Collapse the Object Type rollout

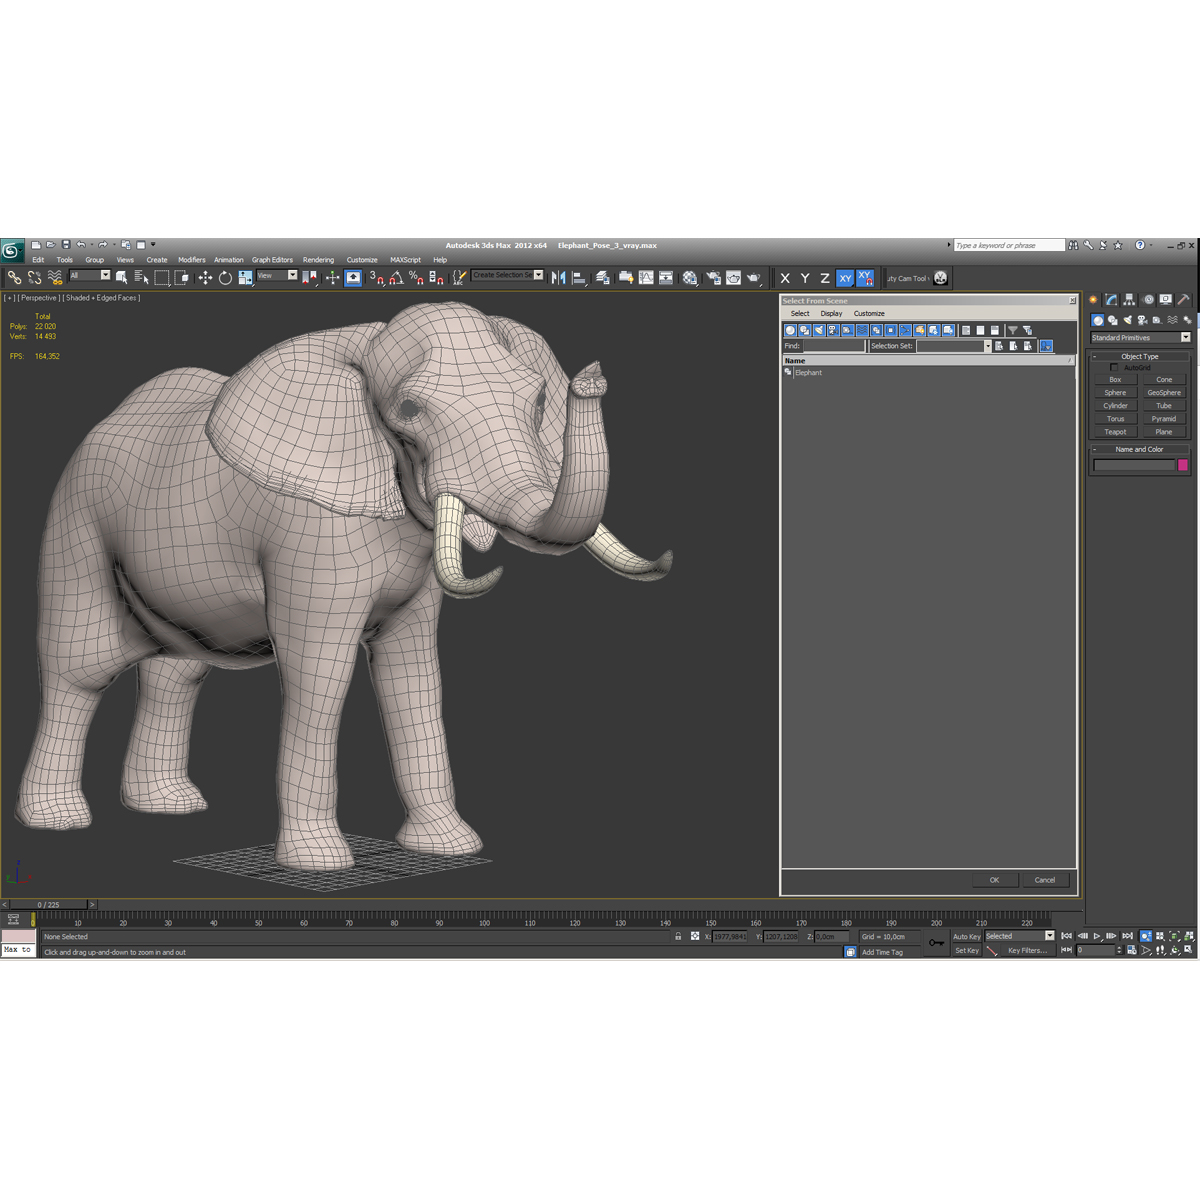pyautogui.click(x=1096, y=356)
